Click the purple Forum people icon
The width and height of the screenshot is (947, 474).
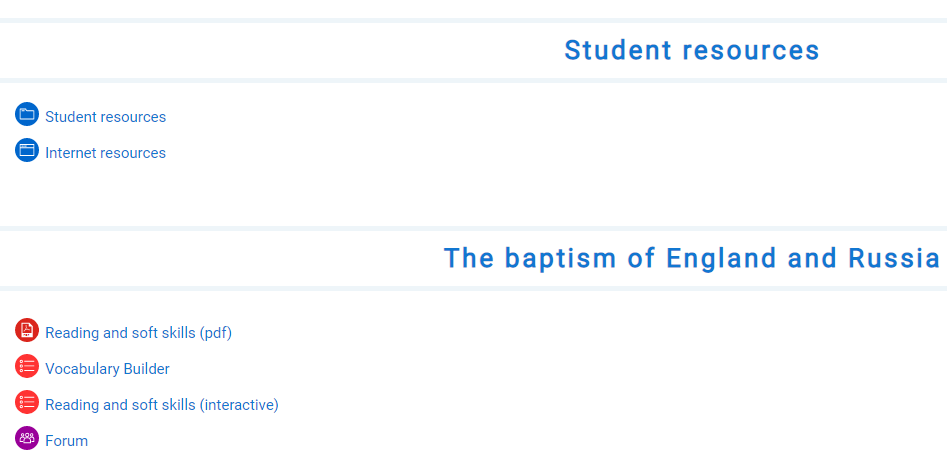pos(27,439)
